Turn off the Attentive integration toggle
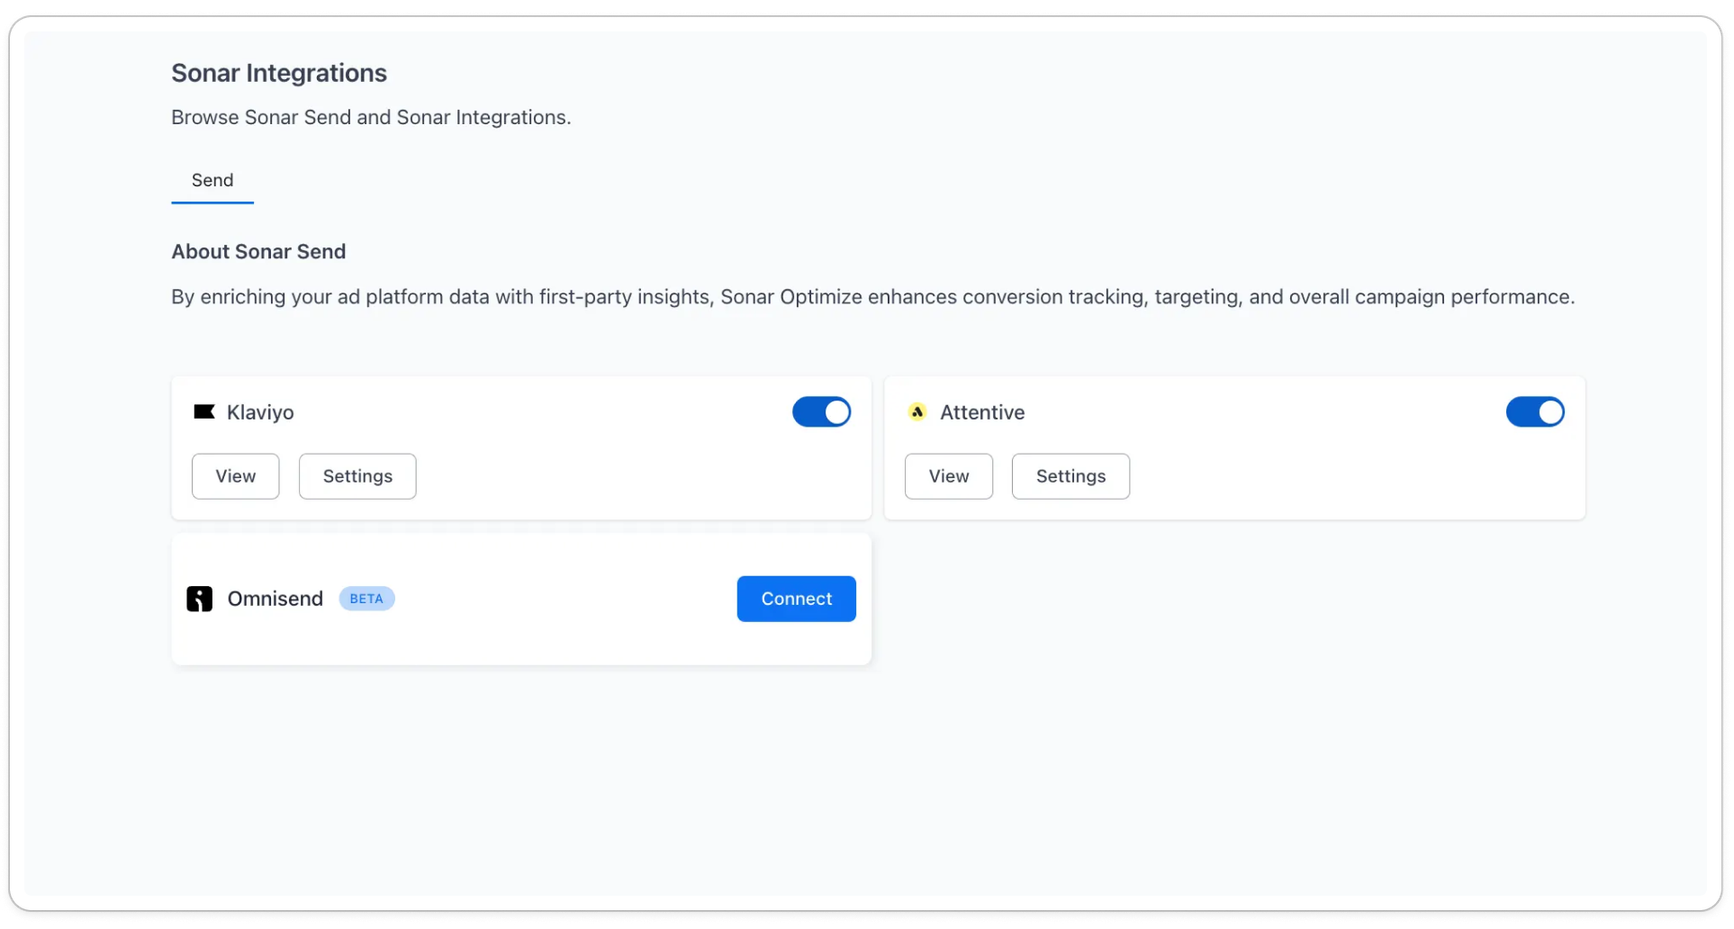This screenshot has height=929, width=1734. (x=1535, y=412)
